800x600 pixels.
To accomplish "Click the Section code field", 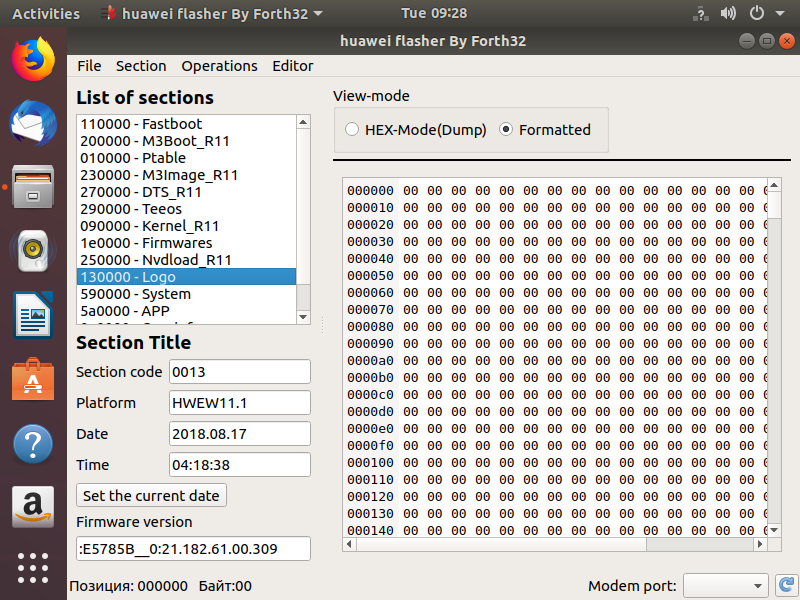I will (240, 371).
